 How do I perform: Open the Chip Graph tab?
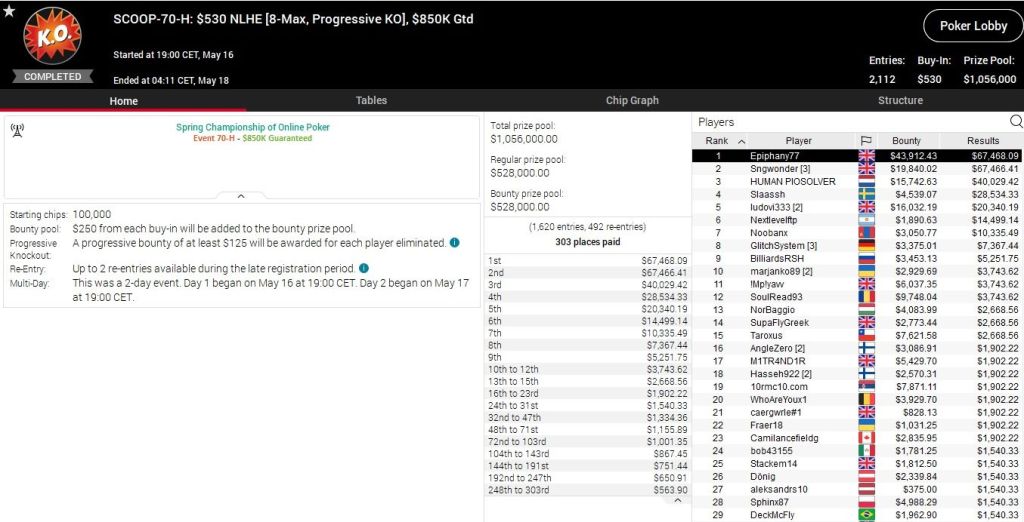(x=632, y=100)
